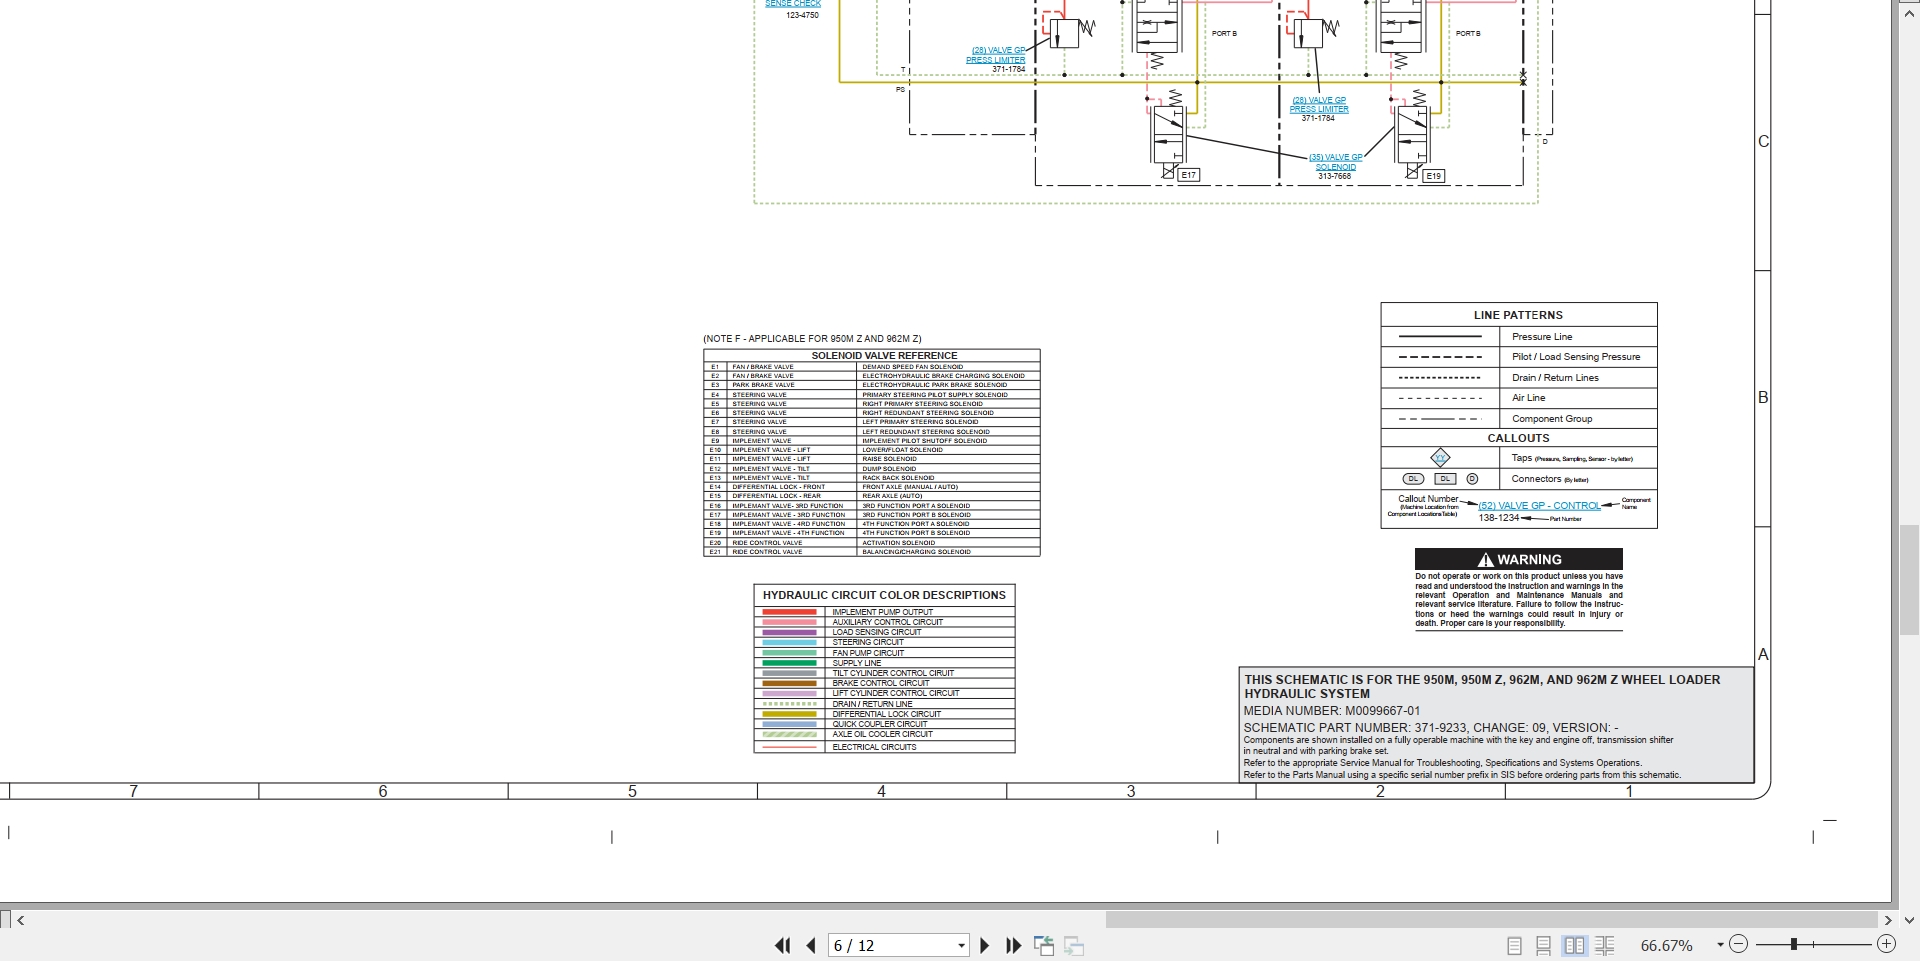Click the E17 solenoid label

(1188, 175)
